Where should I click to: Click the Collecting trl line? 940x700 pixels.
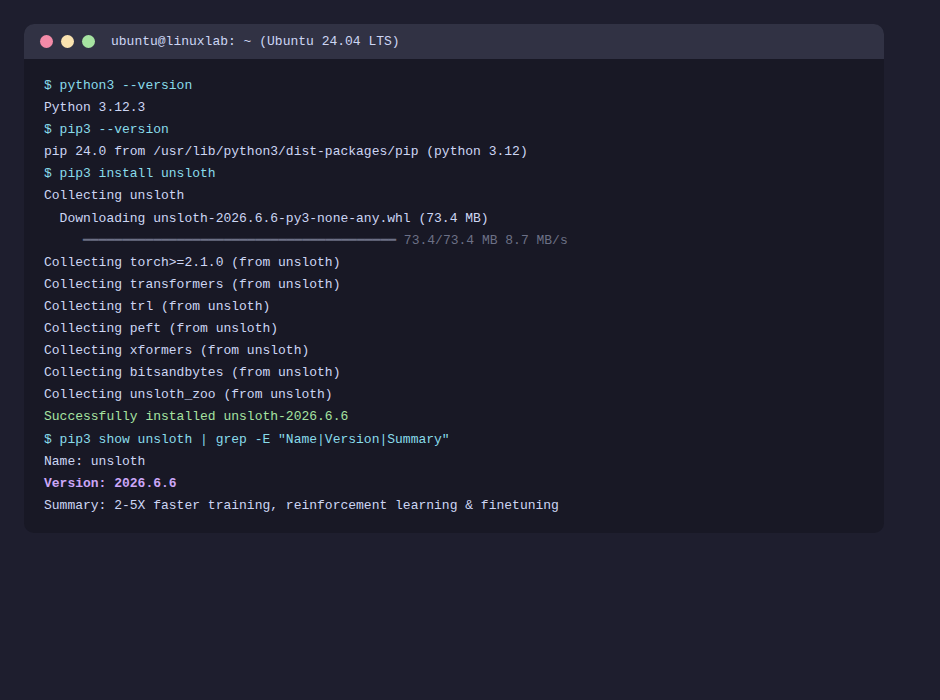pos(157,306)
